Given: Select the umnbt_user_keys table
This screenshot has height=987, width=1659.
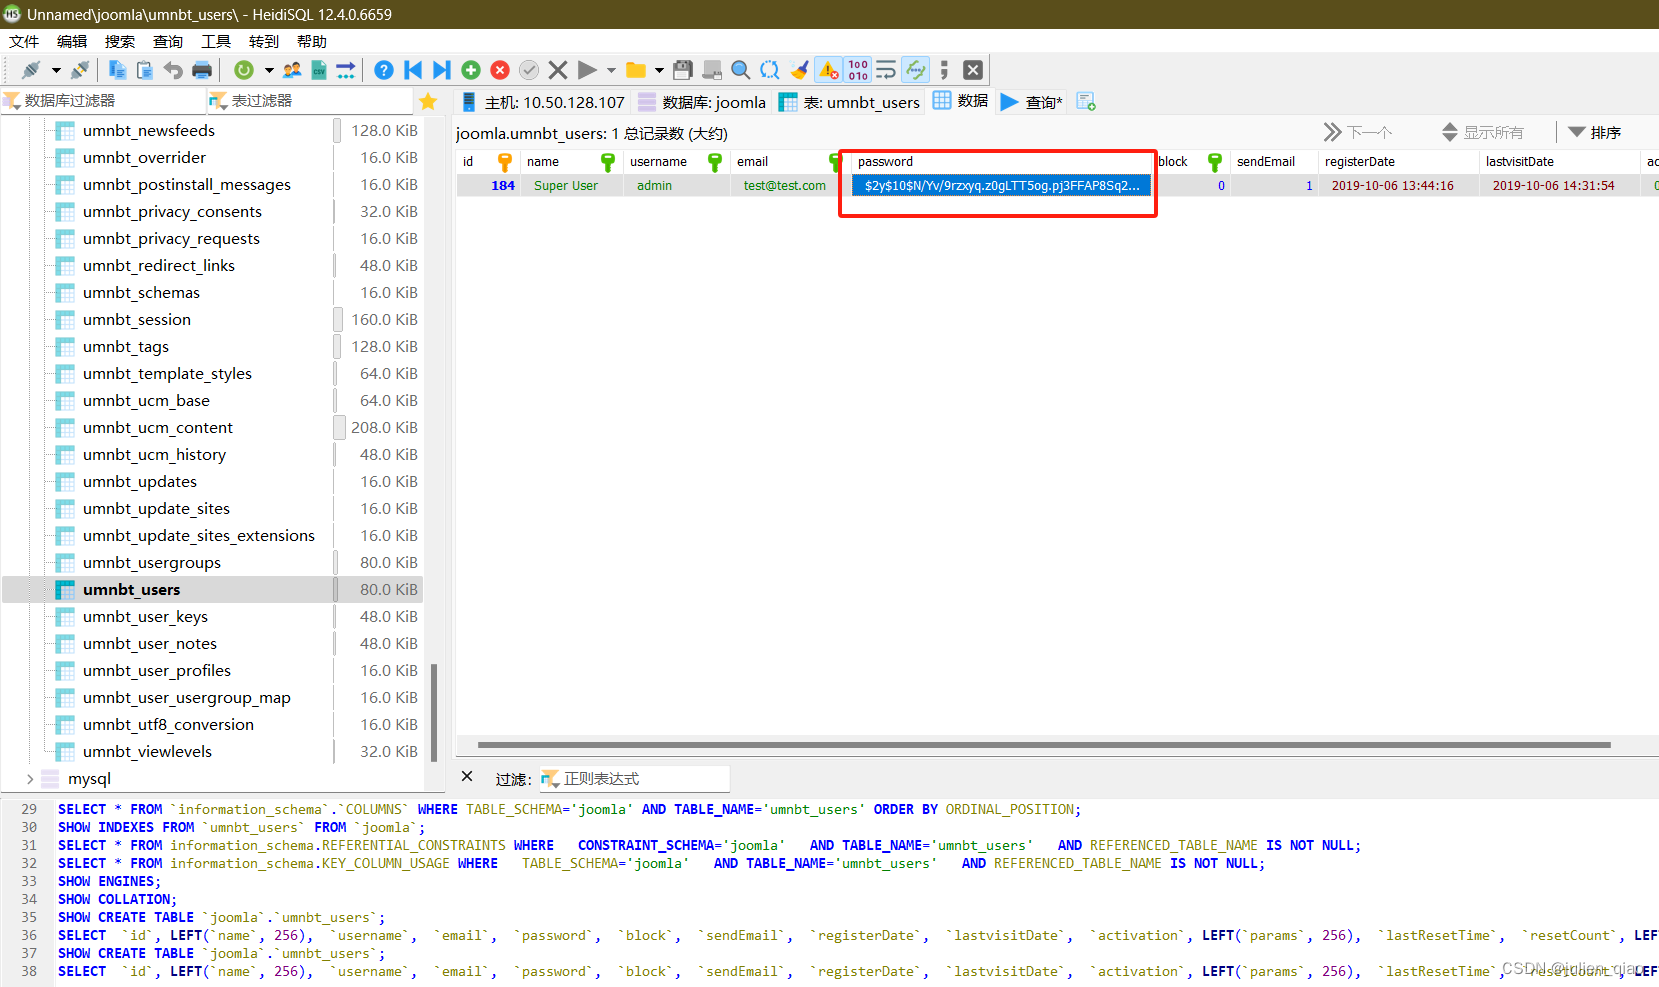Looking at the screenshot, I should coord(145,617).
